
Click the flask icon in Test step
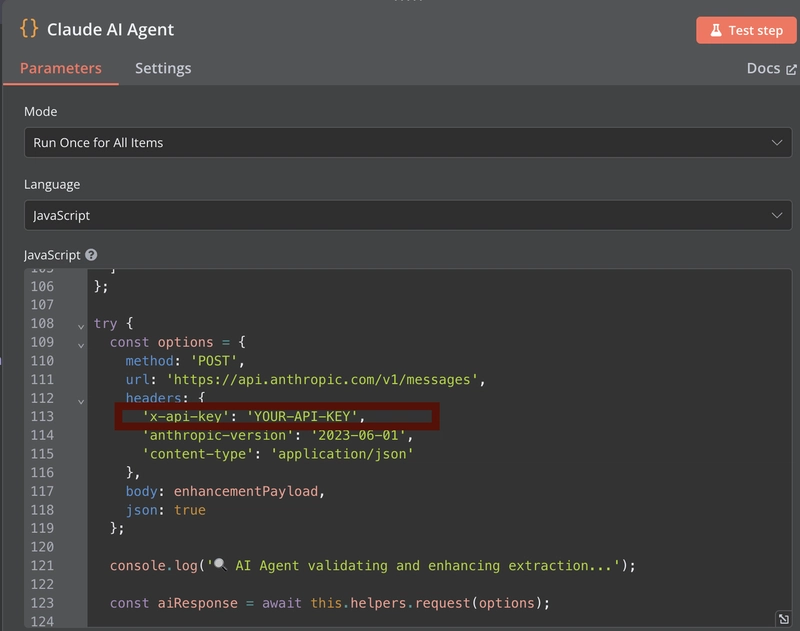pyautogui.click(x=716, y=30)
